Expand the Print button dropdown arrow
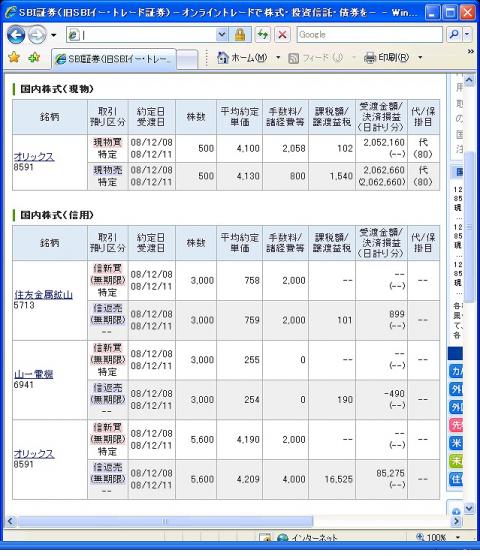The image size is (480, 556). [420, 57]
